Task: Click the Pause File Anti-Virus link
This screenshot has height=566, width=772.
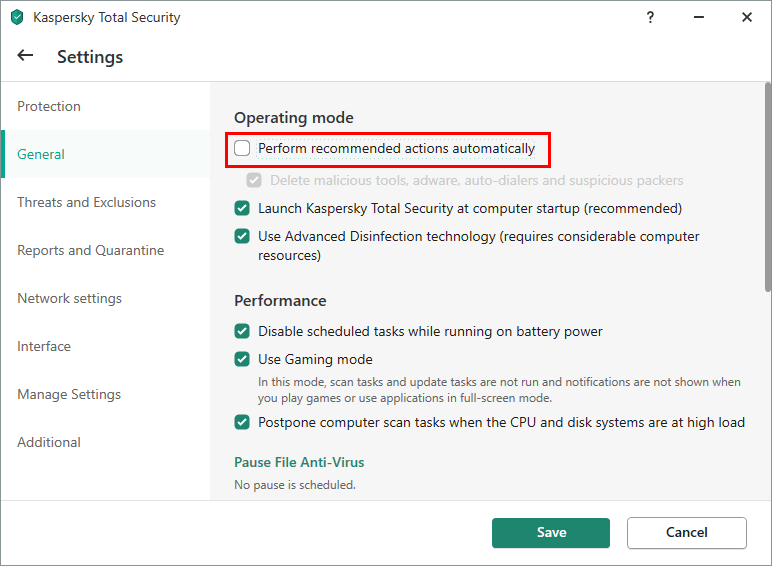Action: [299, 463]
